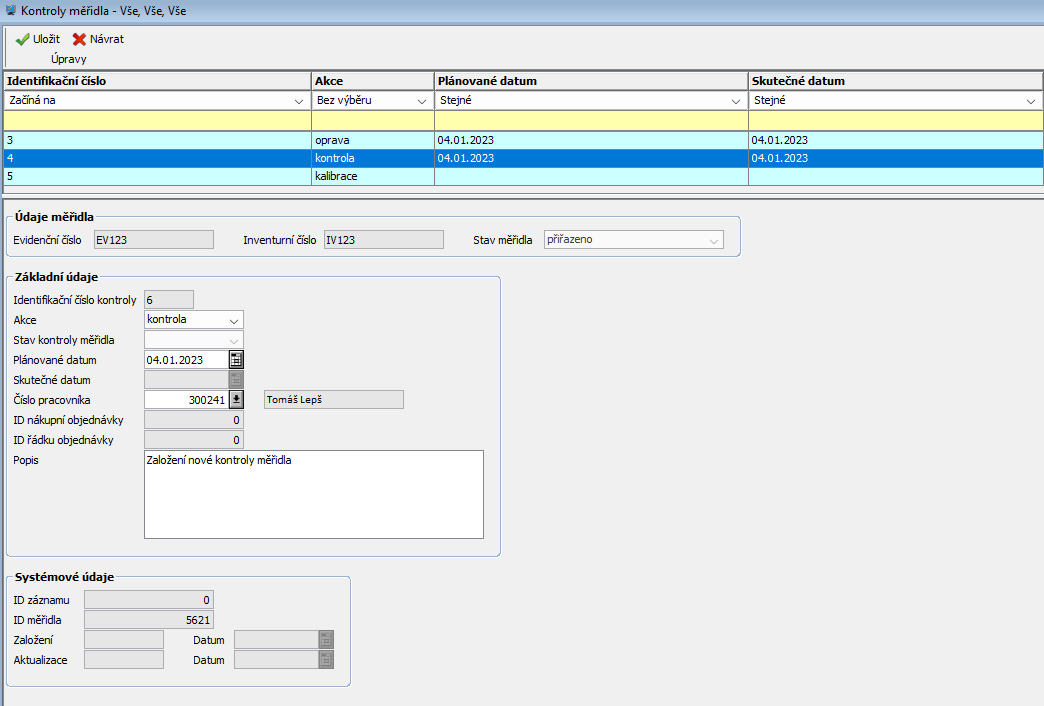Expand Plánované datum 'Stejné' filter dropdown
The height and width of the screenshot is (706, 1044).
(735, 101)
